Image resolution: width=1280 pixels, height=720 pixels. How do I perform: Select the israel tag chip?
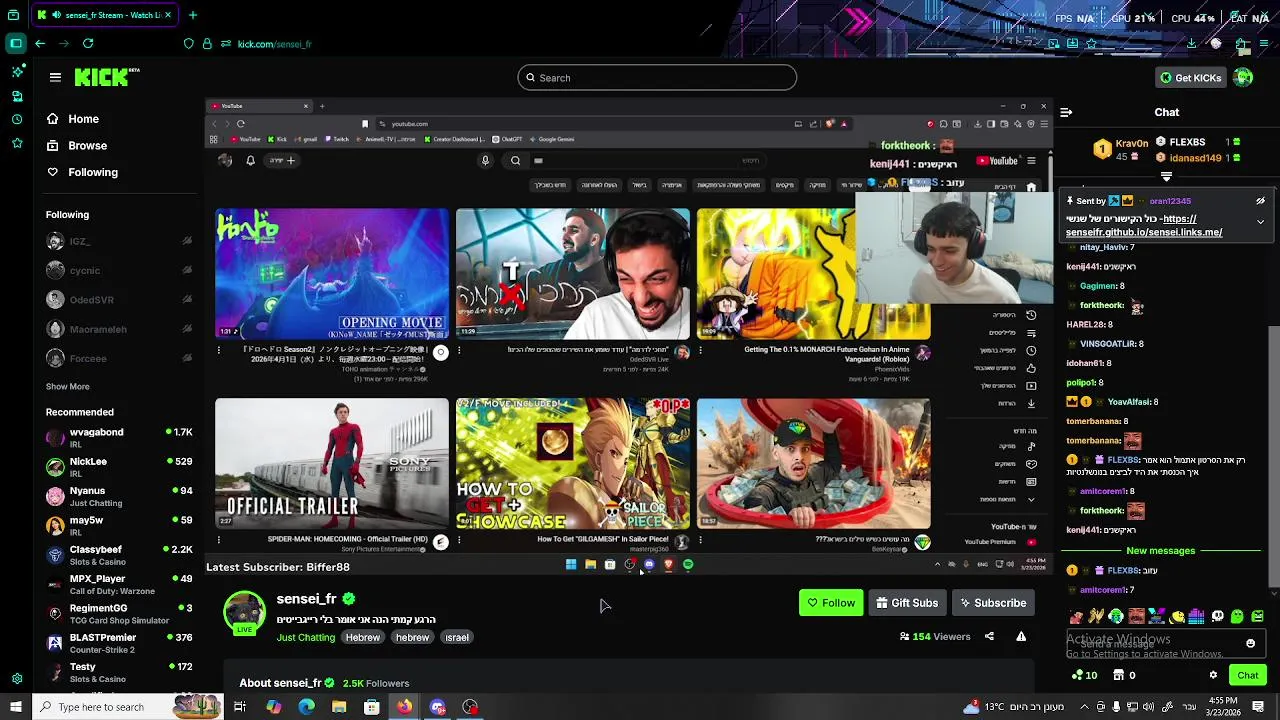tap(457, 638)
